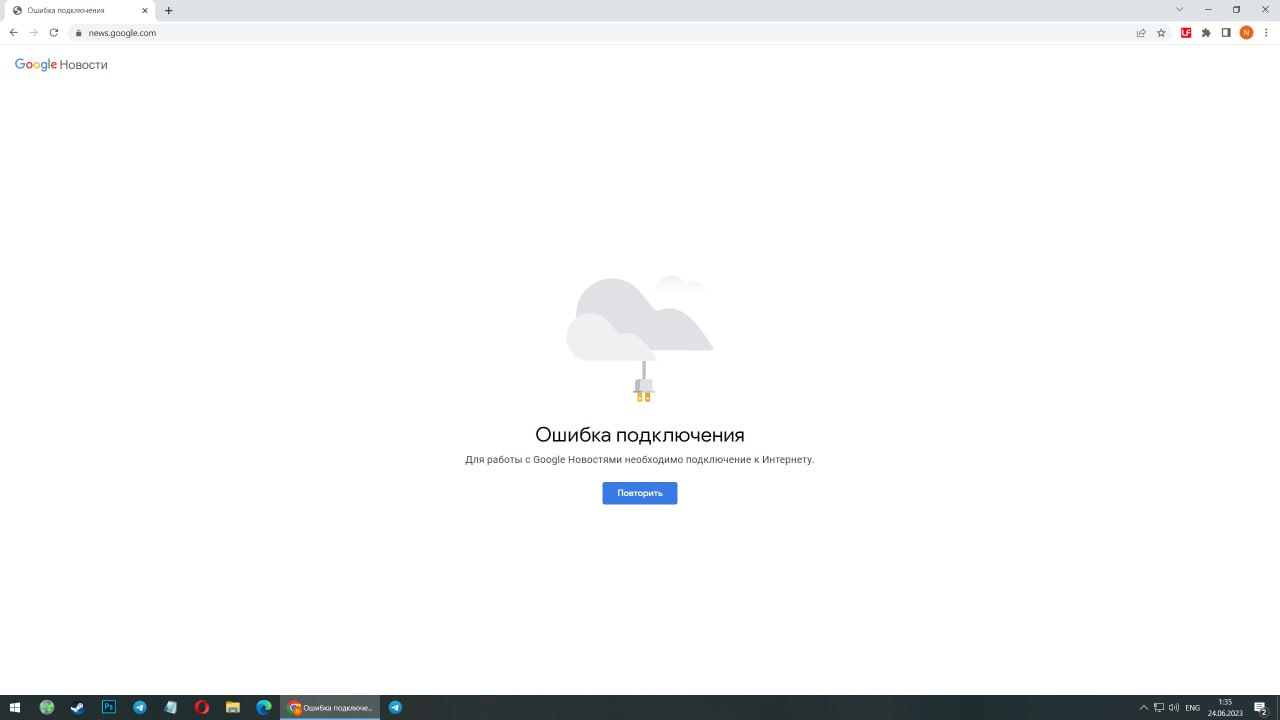Screen dimensions: 1280x720
Task: Click the Ошибка подключения heading text
Action: coord(640,435)
